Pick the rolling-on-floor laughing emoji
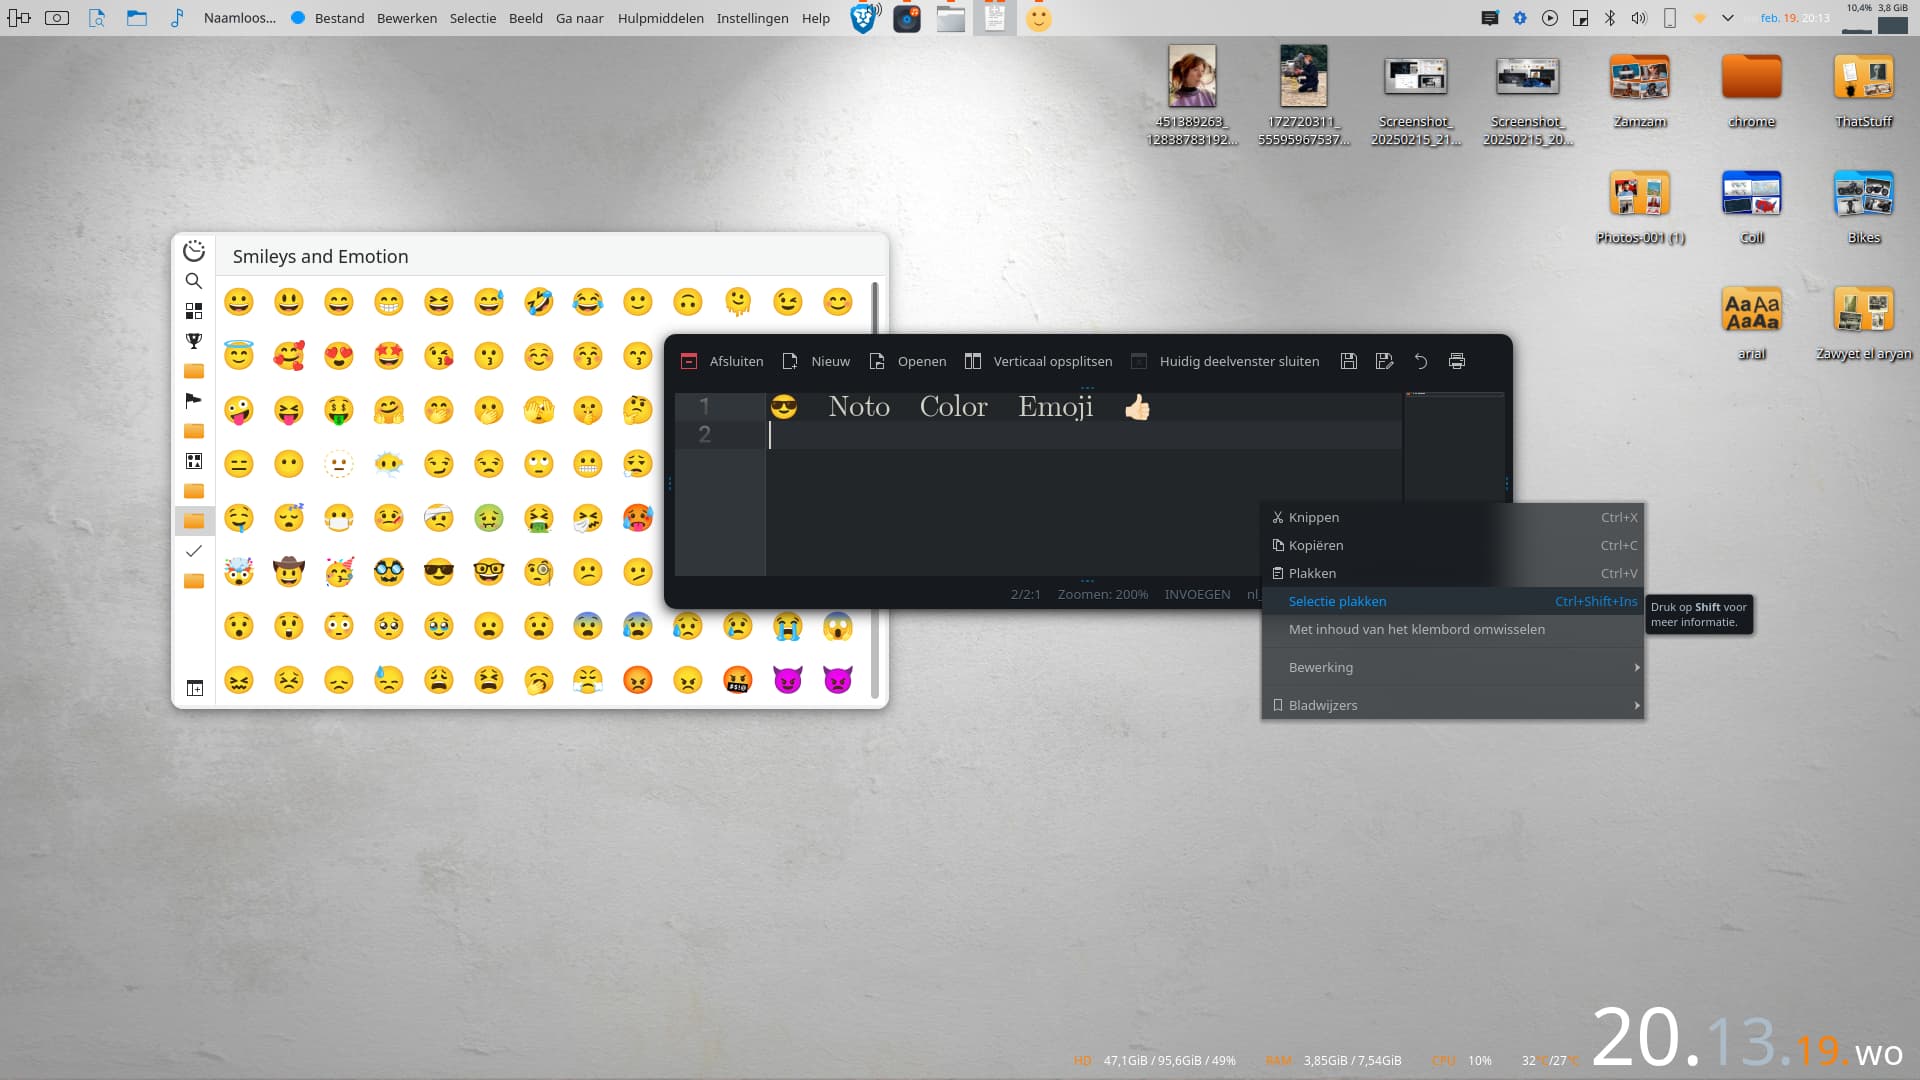 (x=538, y=302)
